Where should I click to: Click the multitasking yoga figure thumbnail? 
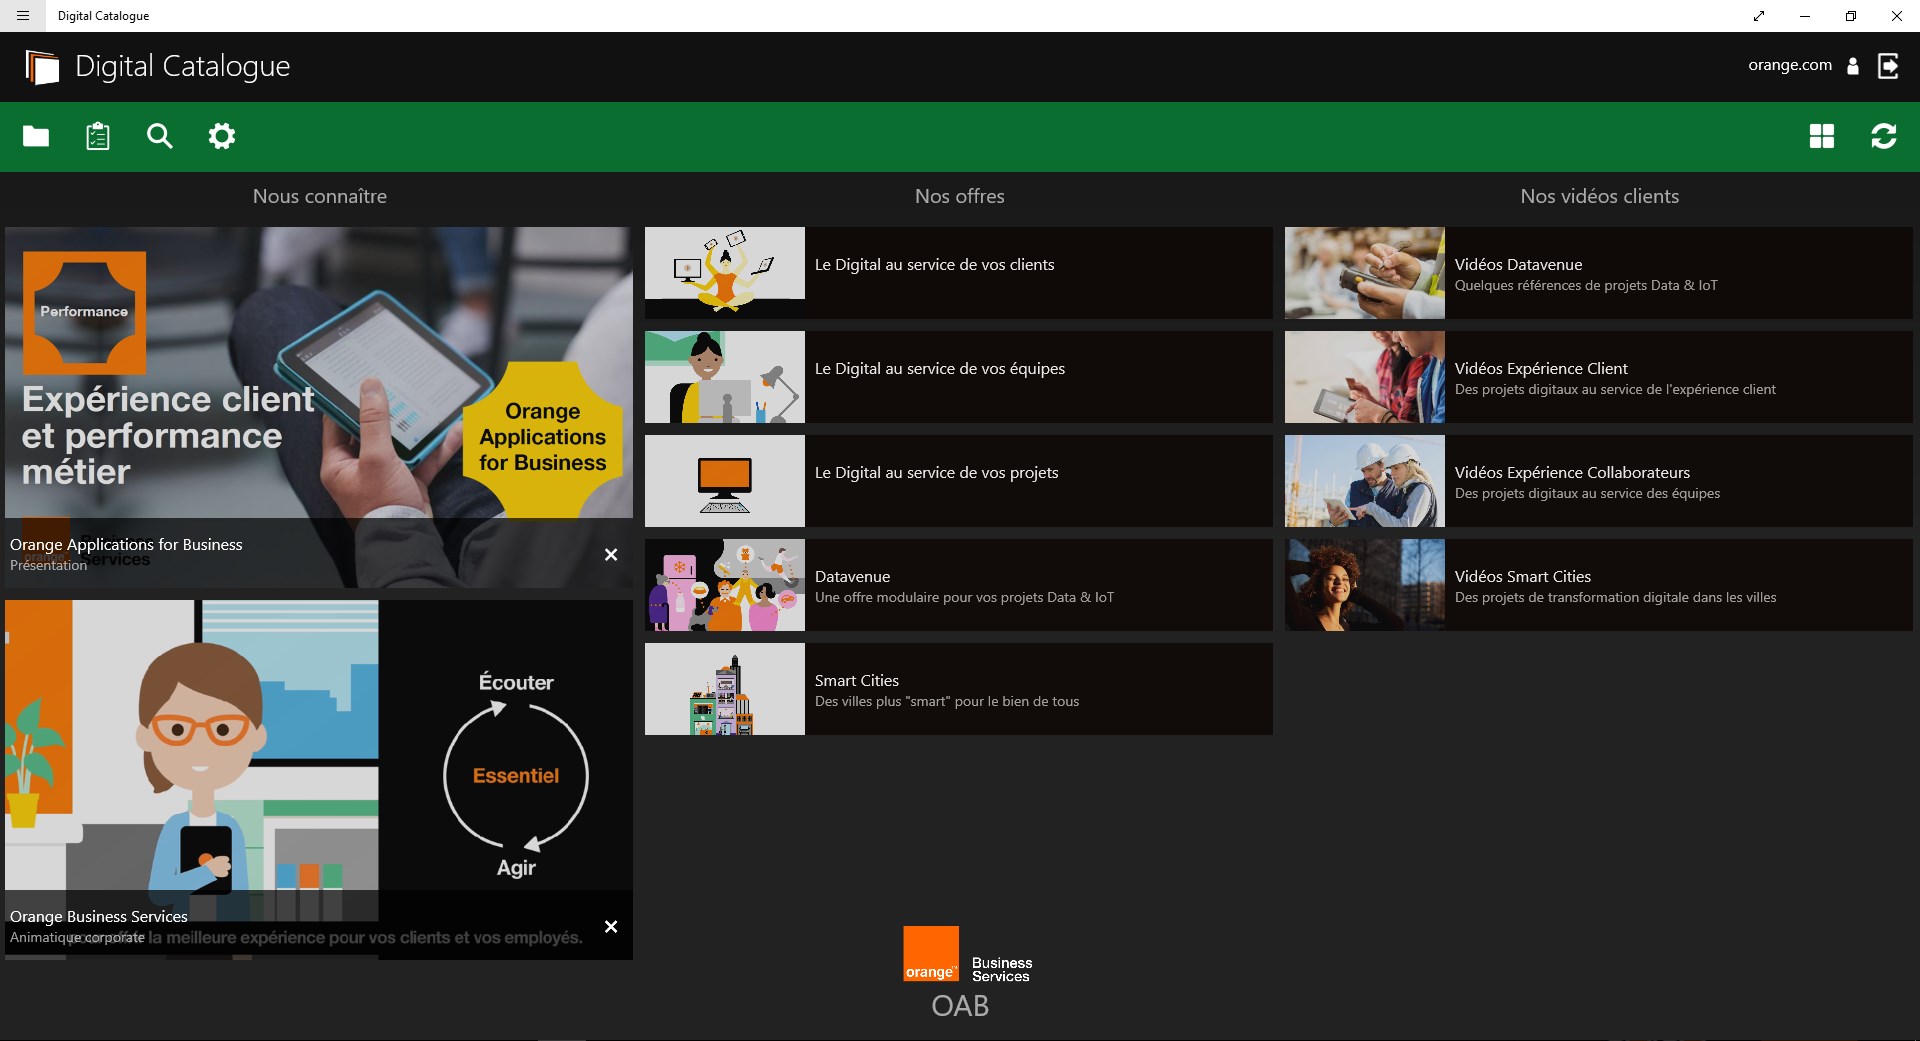pyautogui.click(x=725, y=273)
